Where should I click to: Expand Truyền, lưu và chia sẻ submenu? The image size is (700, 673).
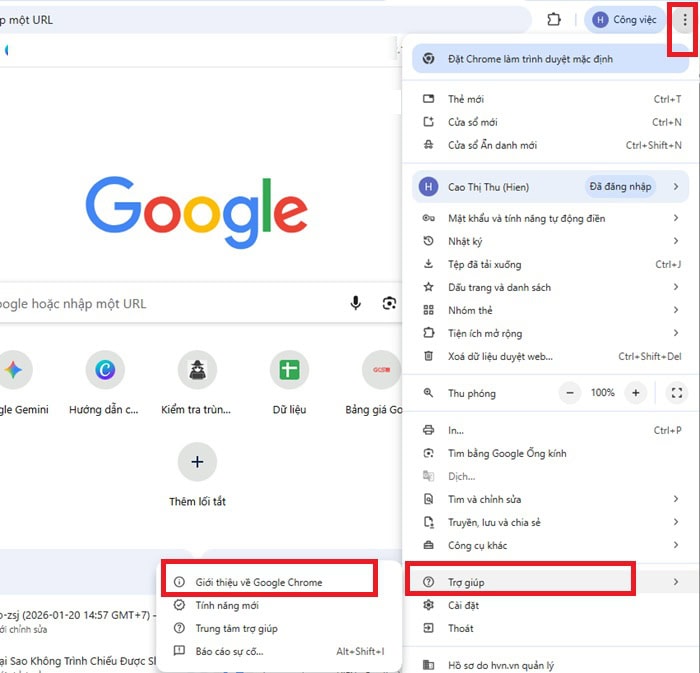tap(551, 522)
